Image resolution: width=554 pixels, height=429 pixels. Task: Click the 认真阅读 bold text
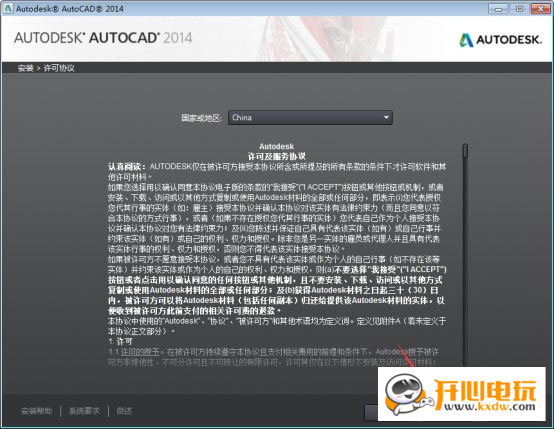point(126,166)
